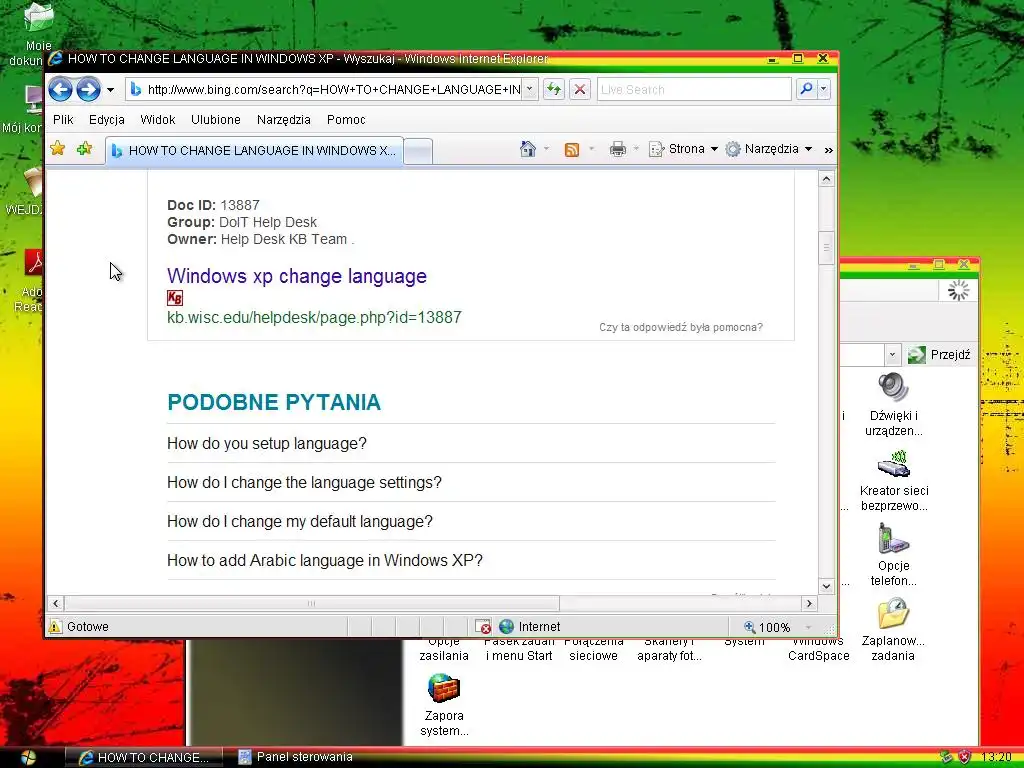Expand the zoom level dropdown arrow
1024x768 pixels.
(808, 627)
